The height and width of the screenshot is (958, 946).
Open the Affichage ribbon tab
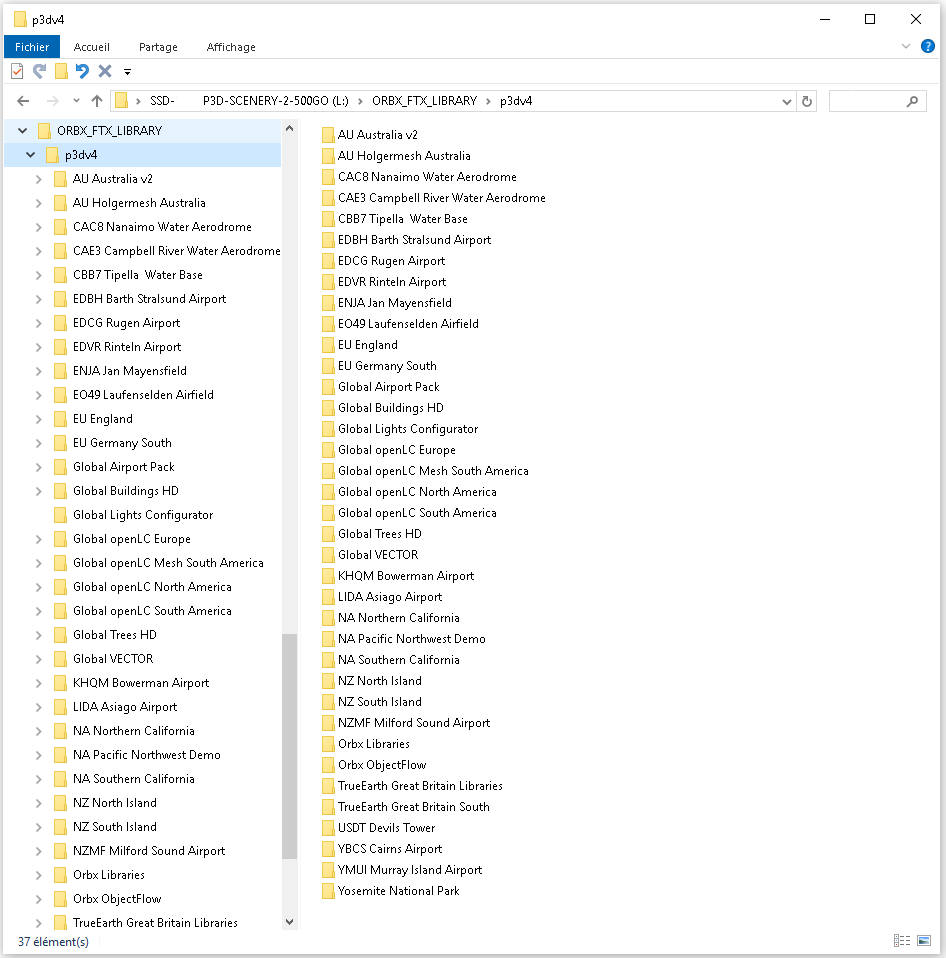pos(231,47)
